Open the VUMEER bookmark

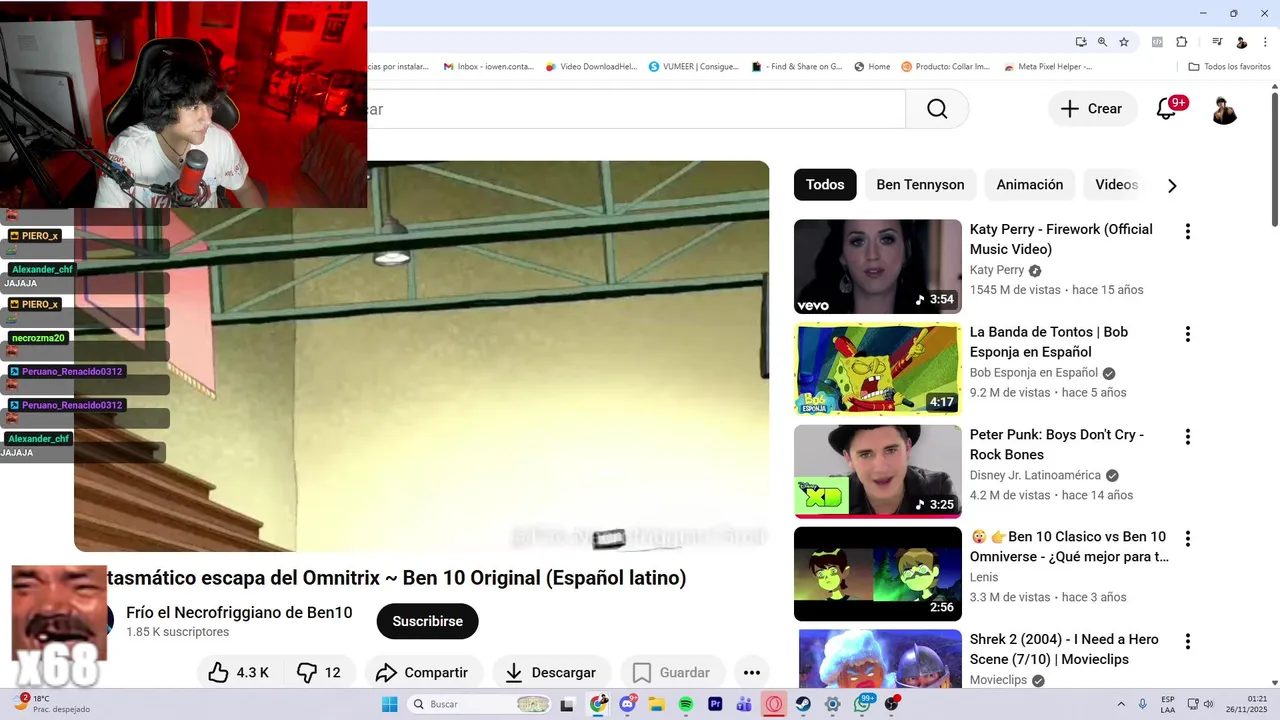pos(694,67)
